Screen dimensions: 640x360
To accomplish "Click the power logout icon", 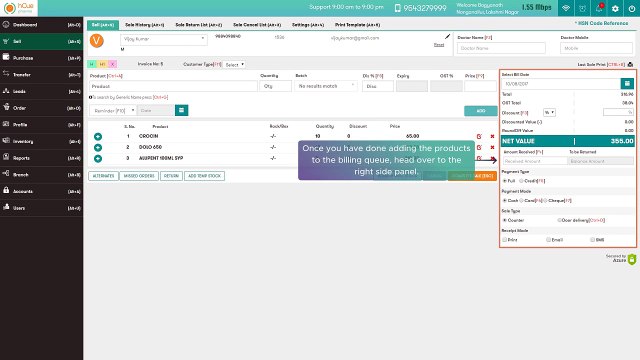I will [632, 8].
